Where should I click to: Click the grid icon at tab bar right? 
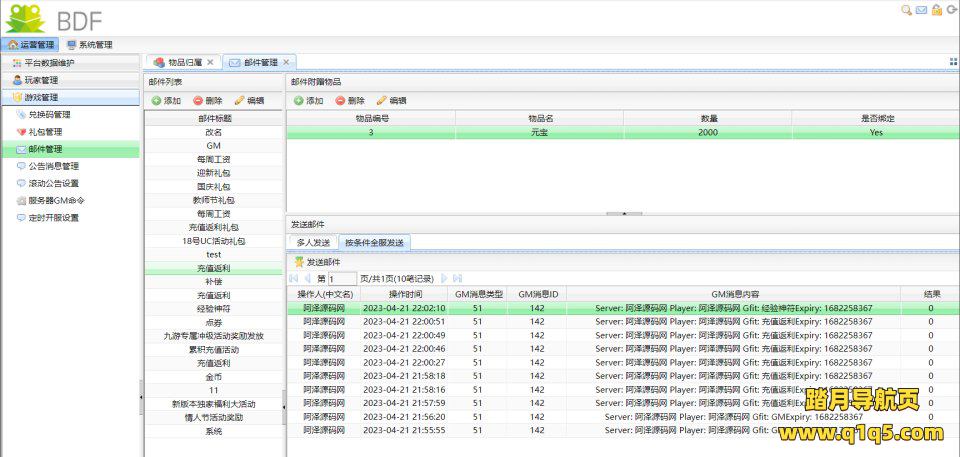pos(953,62)
